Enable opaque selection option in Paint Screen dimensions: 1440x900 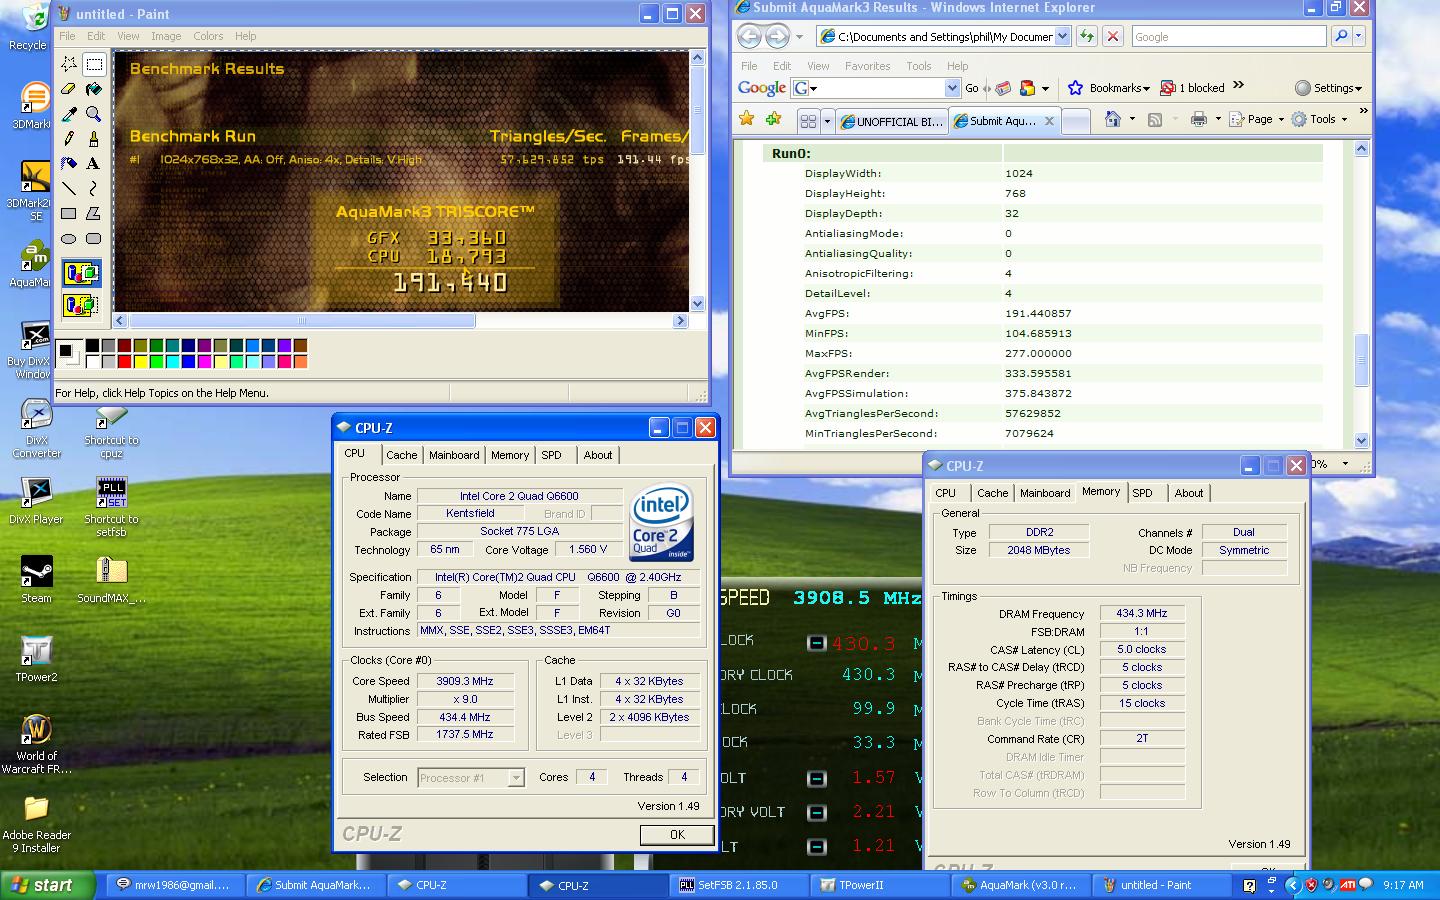tap(81, 274)
